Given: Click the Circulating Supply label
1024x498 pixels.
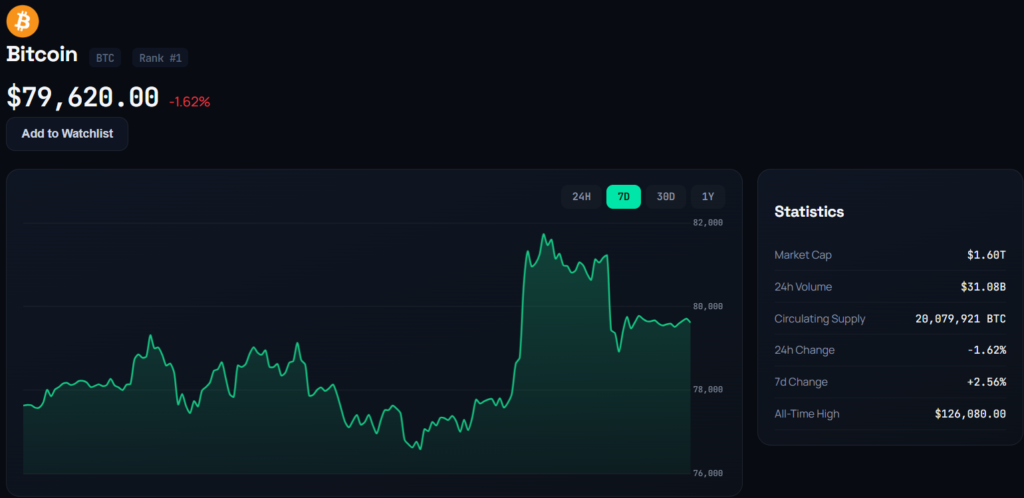Looking at the screenshot, I should pos(820,319).
